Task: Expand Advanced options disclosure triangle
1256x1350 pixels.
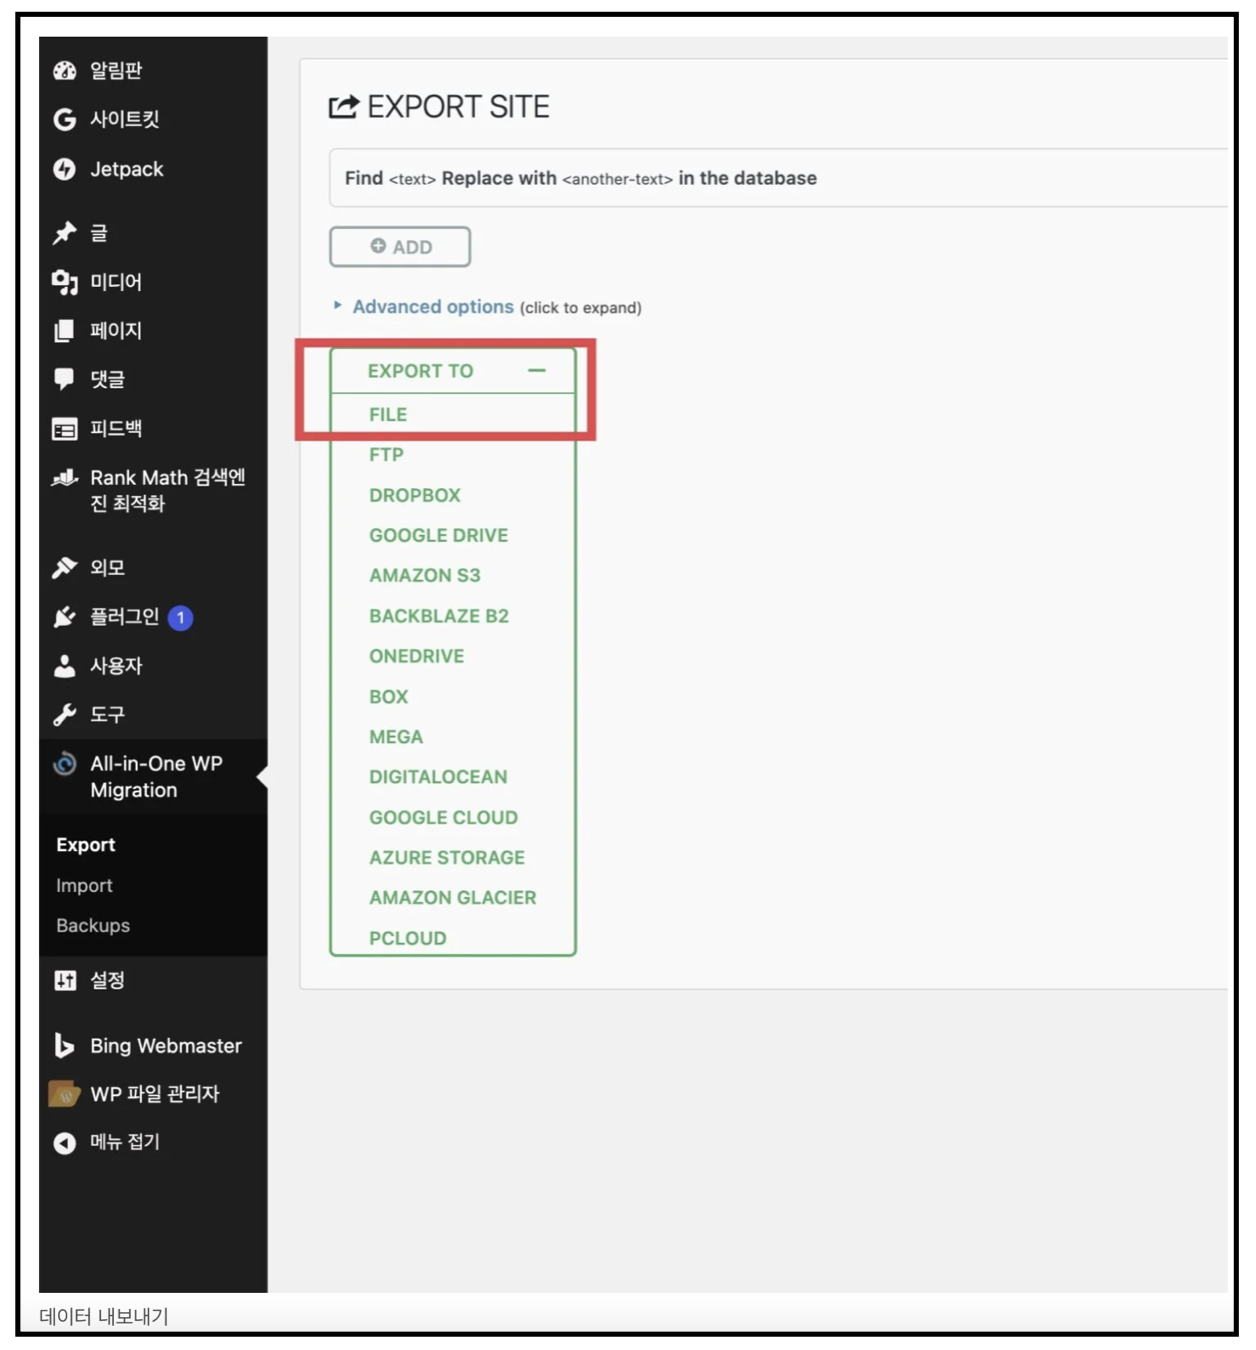Action: coord(338,305)
